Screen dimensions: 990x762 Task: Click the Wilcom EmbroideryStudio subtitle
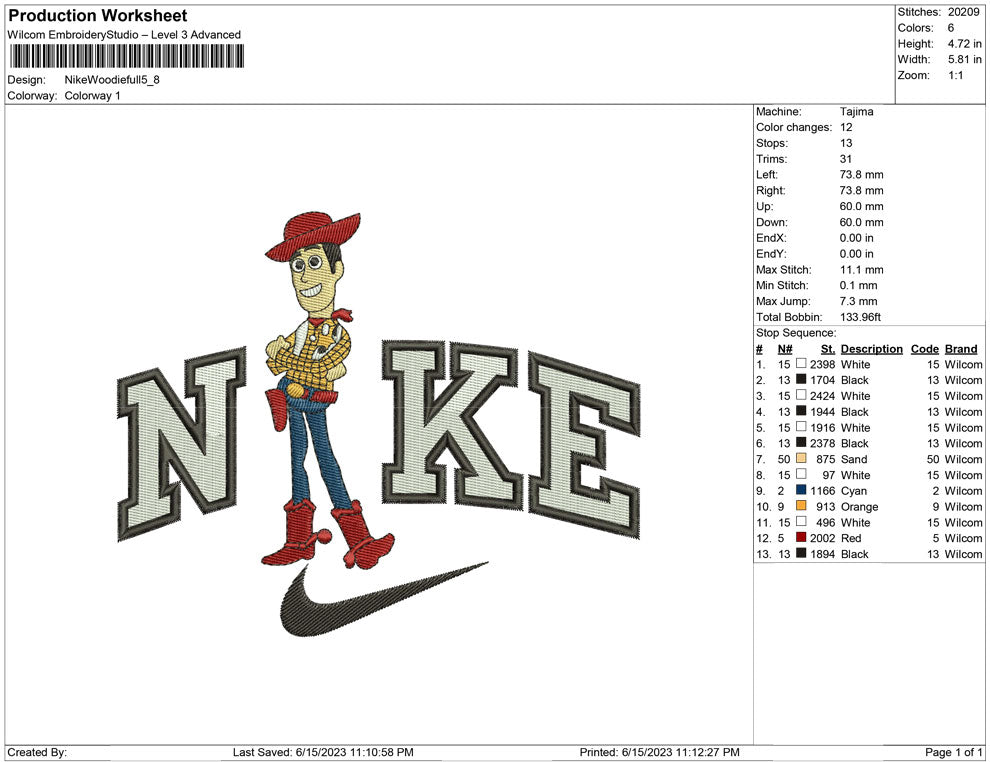pyautogui.click(x=124, y=35)
